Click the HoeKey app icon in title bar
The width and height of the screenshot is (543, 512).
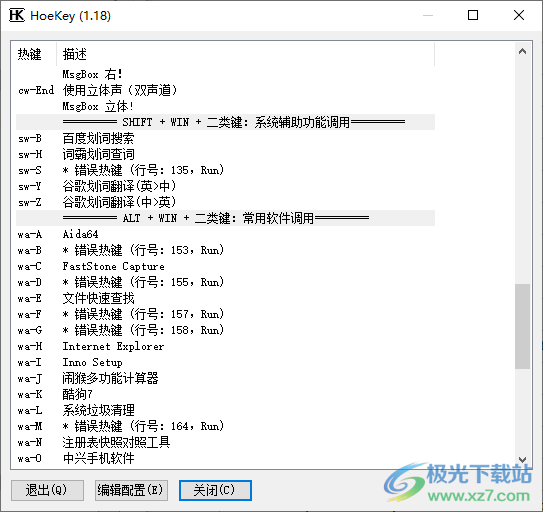(17, 16)
